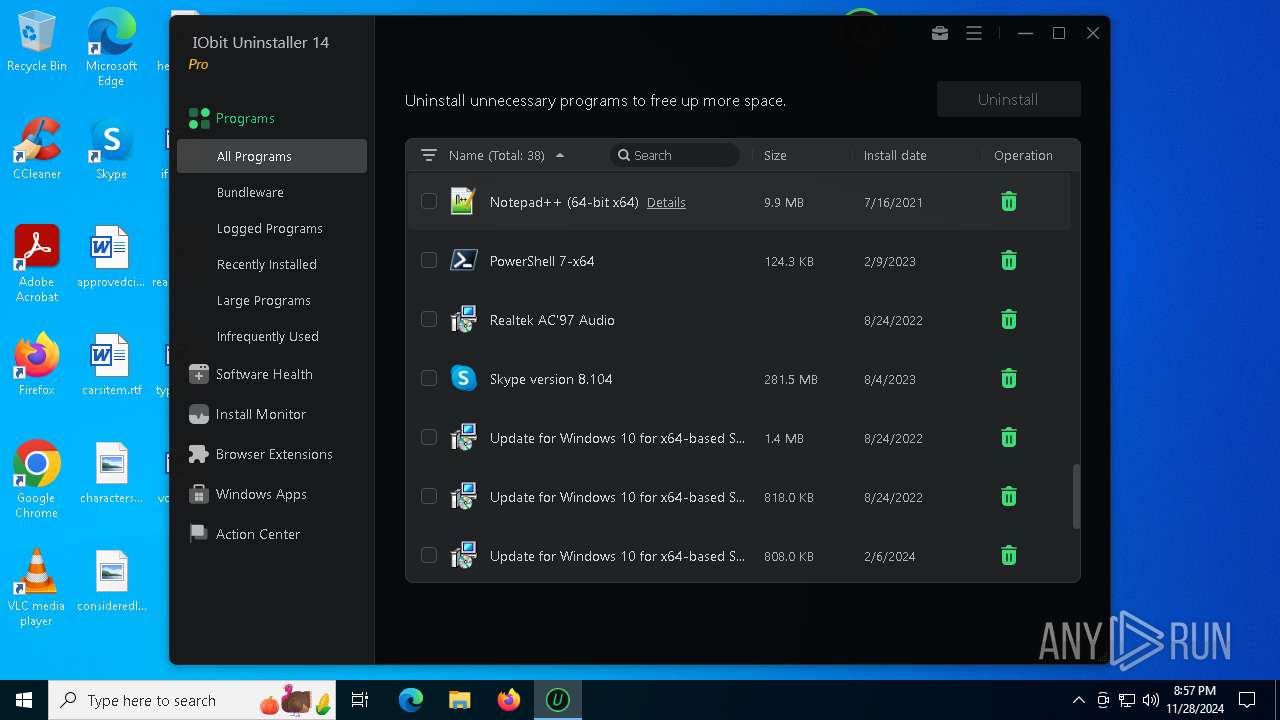
Task: Open Software Health section
Action: point(251,374)
